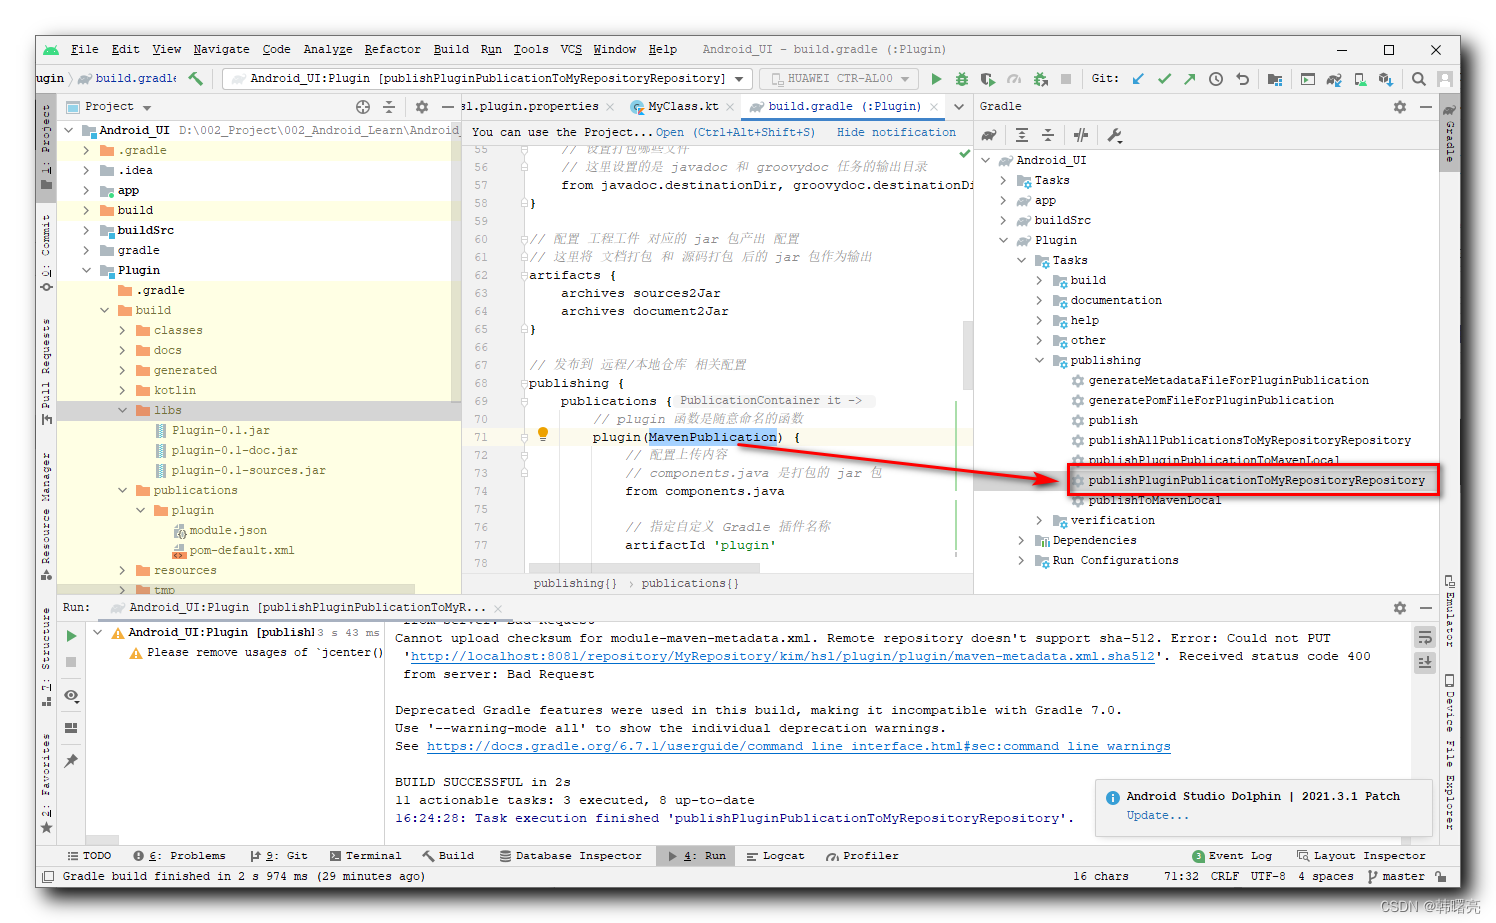Open the Database Inspector tab

click(x=571, y=856)
